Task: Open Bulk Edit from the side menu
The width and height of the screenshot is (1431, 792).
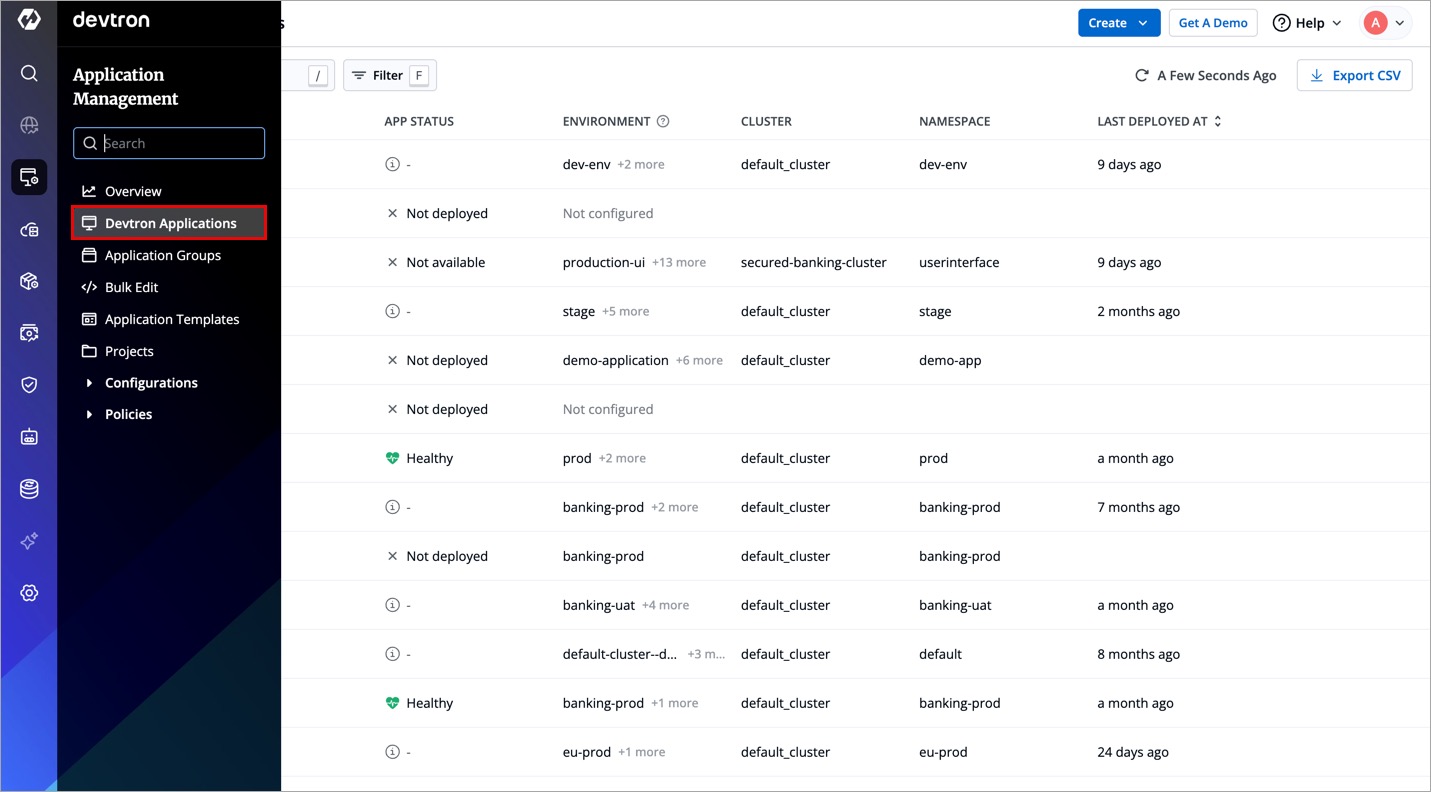Action: [x=131, y=287]
